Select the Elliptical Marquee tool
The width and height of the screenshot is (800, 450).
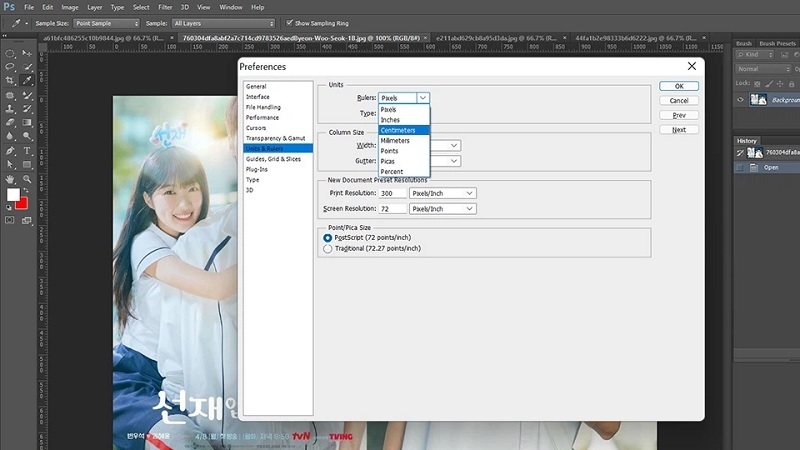(9, 52)
